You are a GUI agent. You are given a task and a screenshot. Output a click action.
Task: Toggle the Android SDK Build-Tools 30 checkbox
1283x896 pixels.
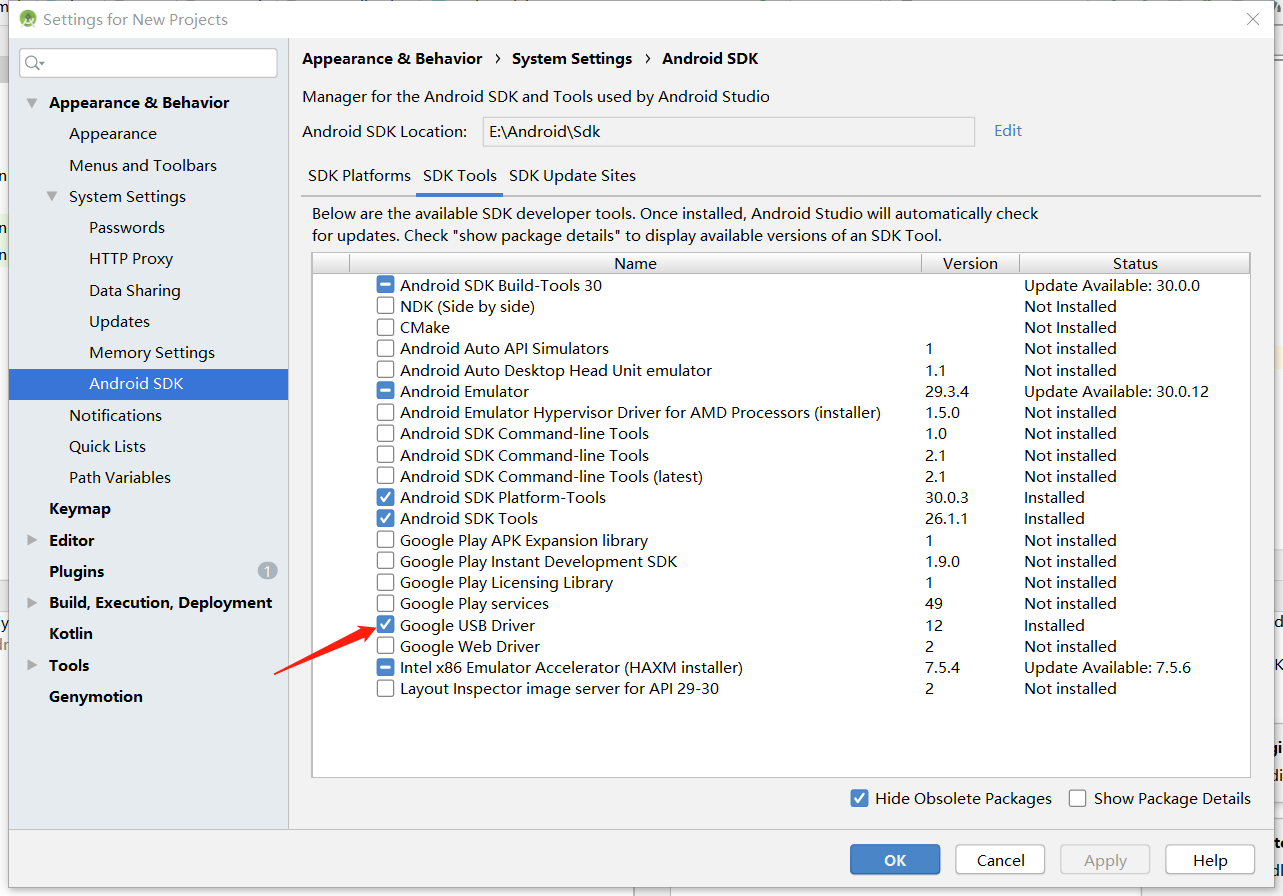[x=385, y=285]
